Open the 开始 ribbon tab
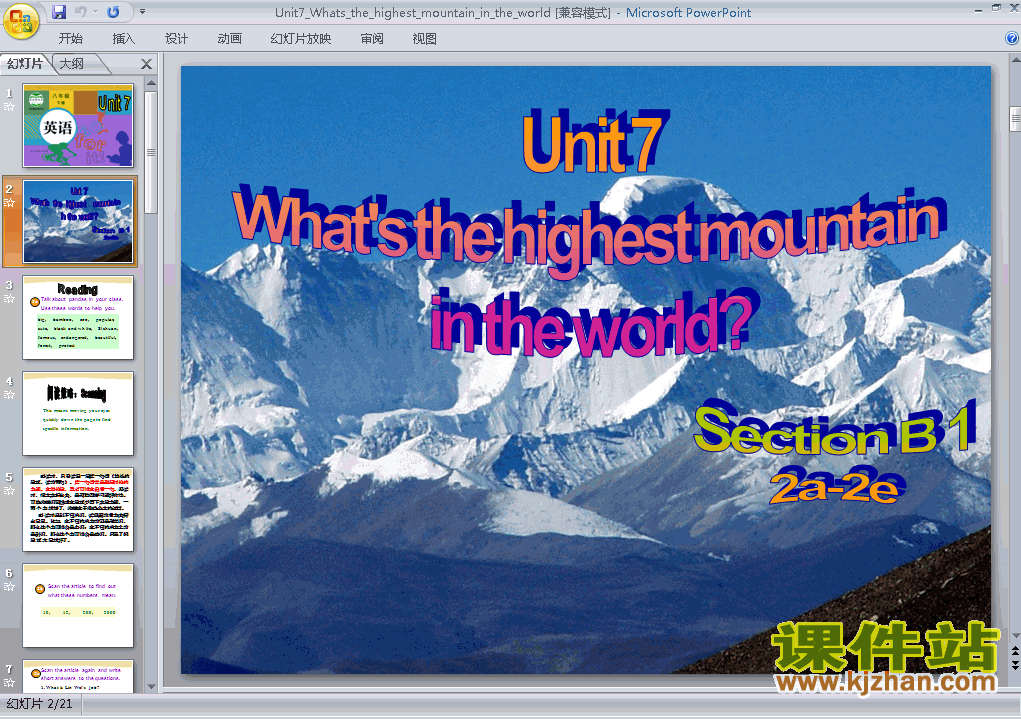This screenshot has height=719, width=1021. click(70, 38)
